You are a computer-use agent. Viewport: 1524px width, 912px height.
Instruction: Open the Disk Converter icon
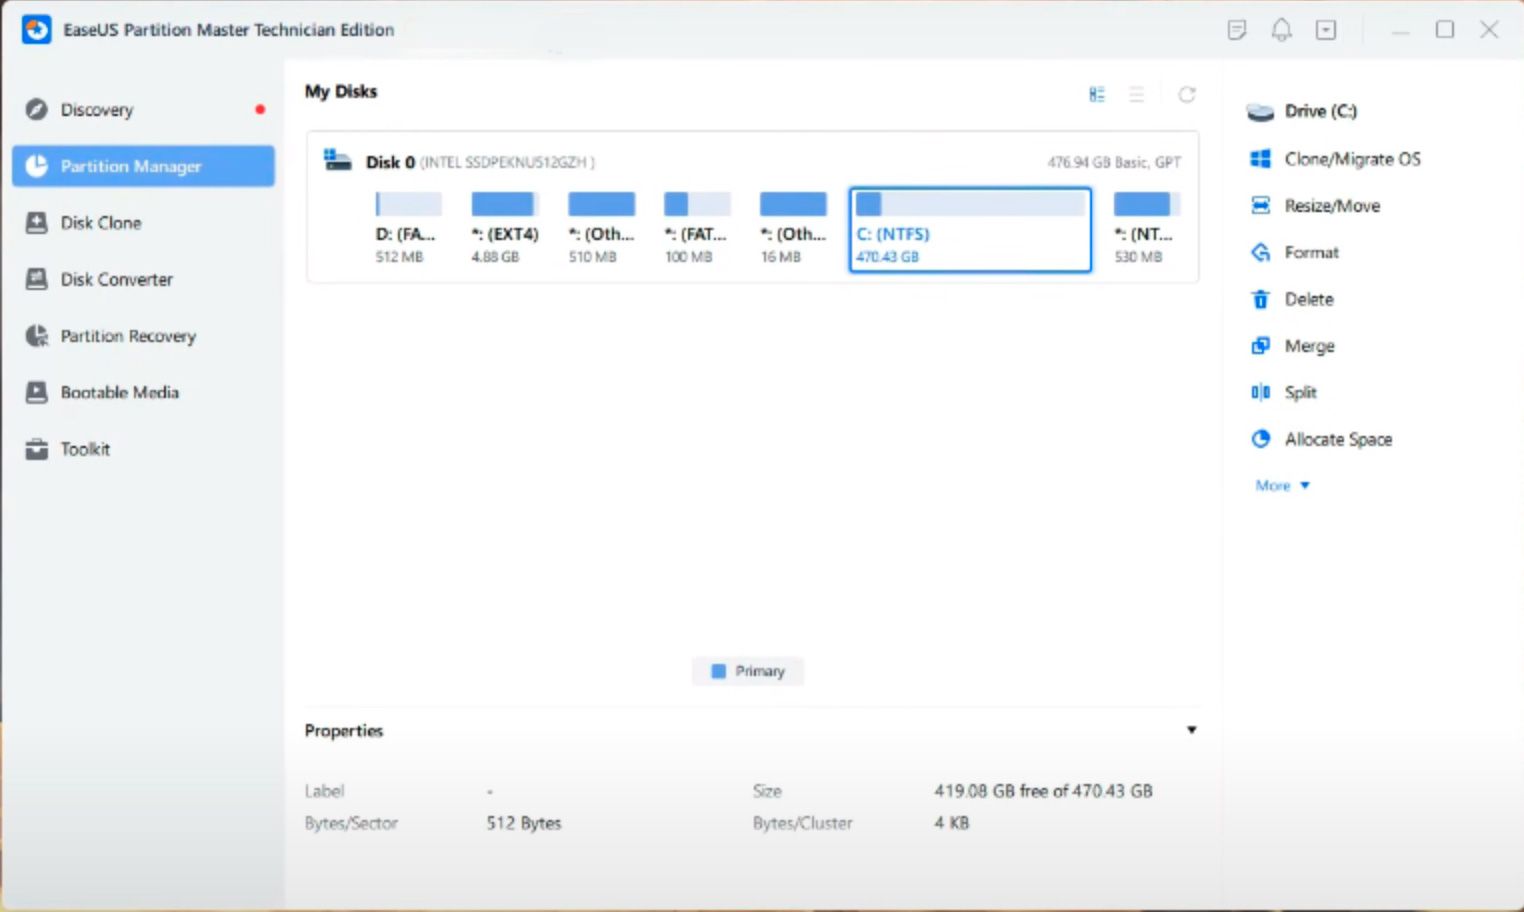[37, 279]
